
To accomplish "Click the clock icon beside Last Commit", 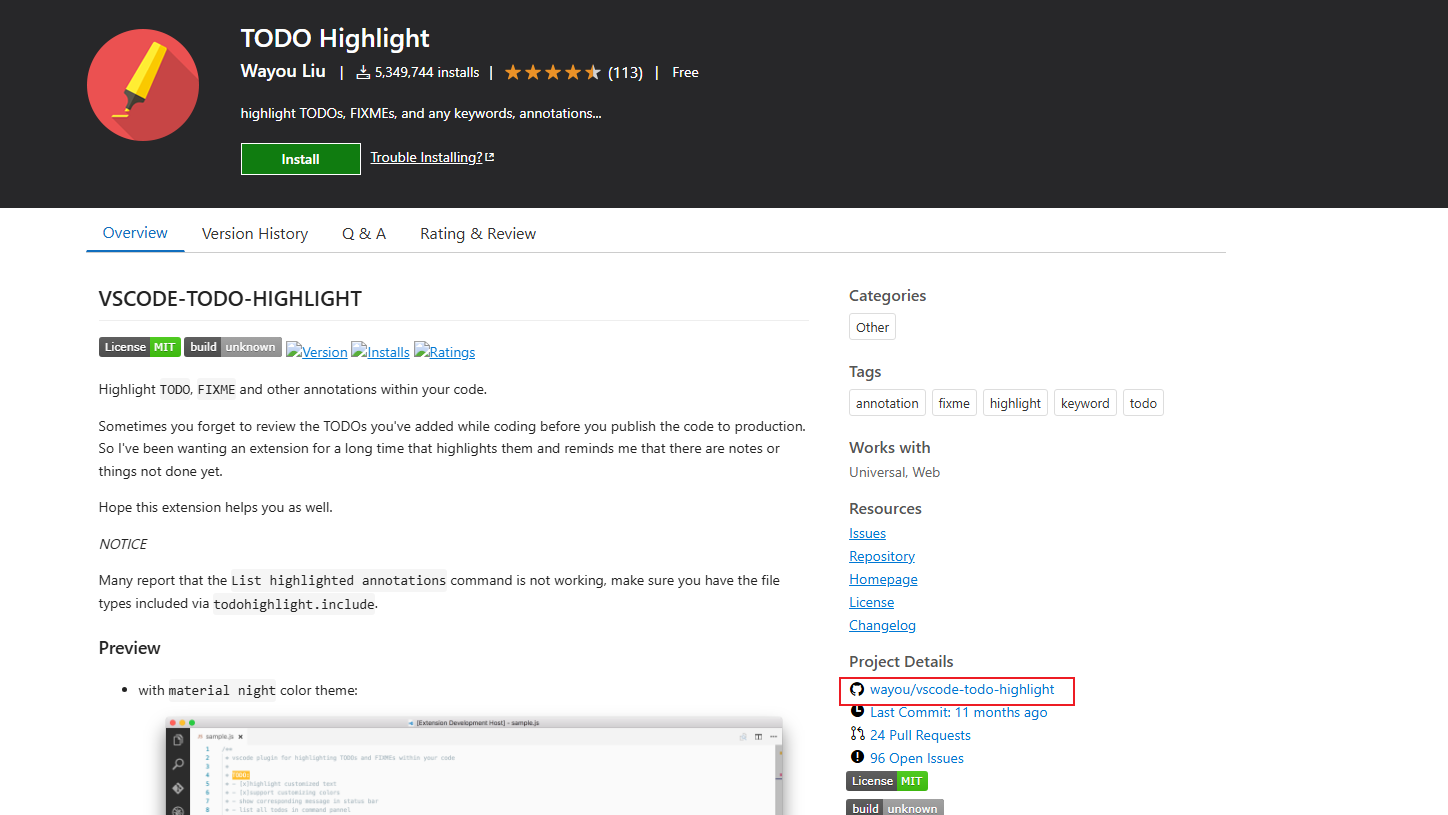I will (857, 712).
